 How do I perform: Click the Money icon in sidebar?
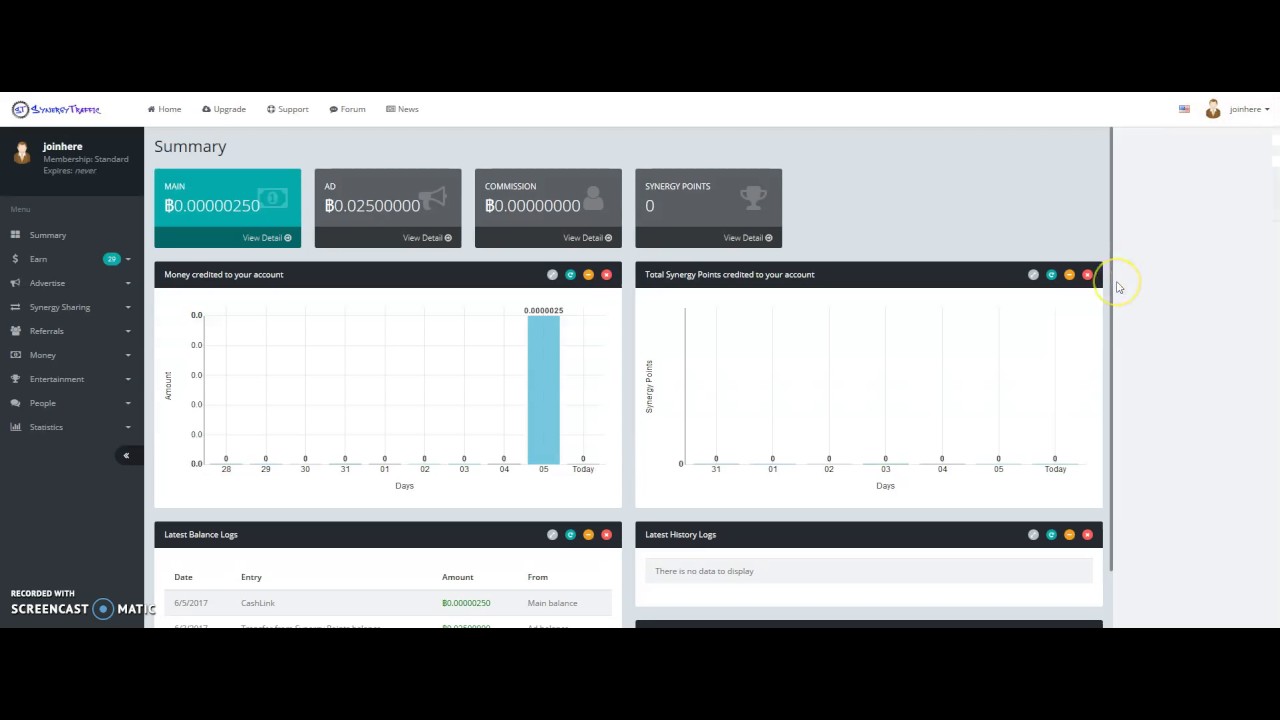coord(15,355)
